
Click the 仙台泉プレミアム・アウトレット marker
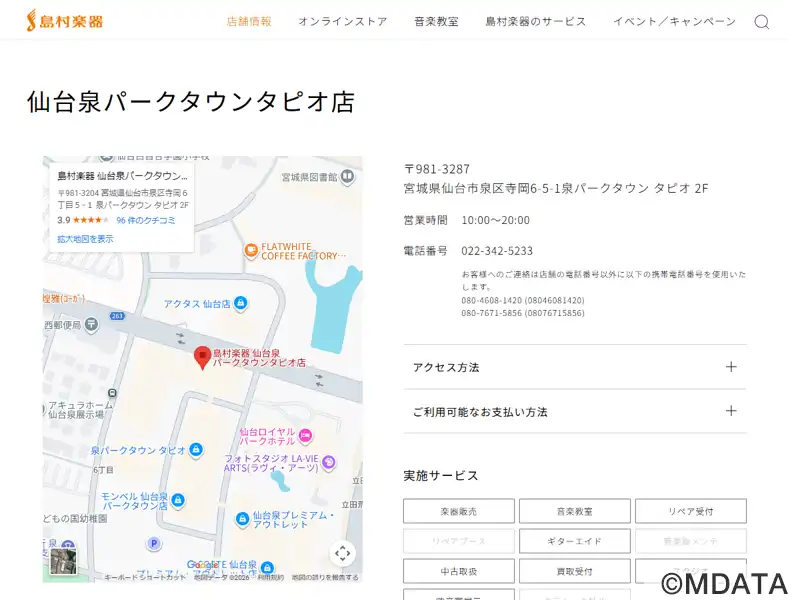coord(242,518)
